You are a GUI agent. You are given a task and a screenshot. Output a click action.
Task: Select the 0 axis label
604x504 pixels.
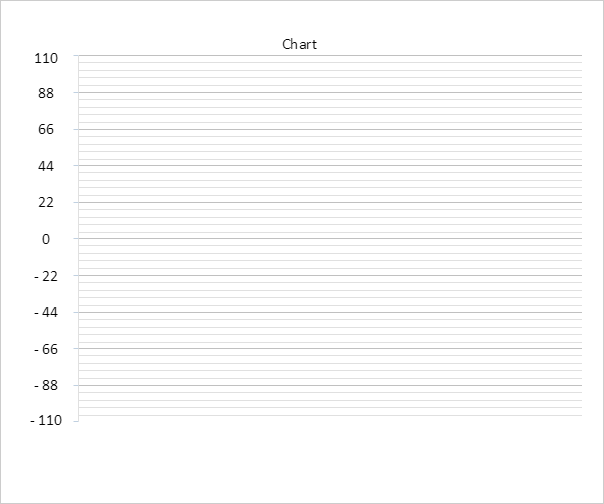point(46,239)
